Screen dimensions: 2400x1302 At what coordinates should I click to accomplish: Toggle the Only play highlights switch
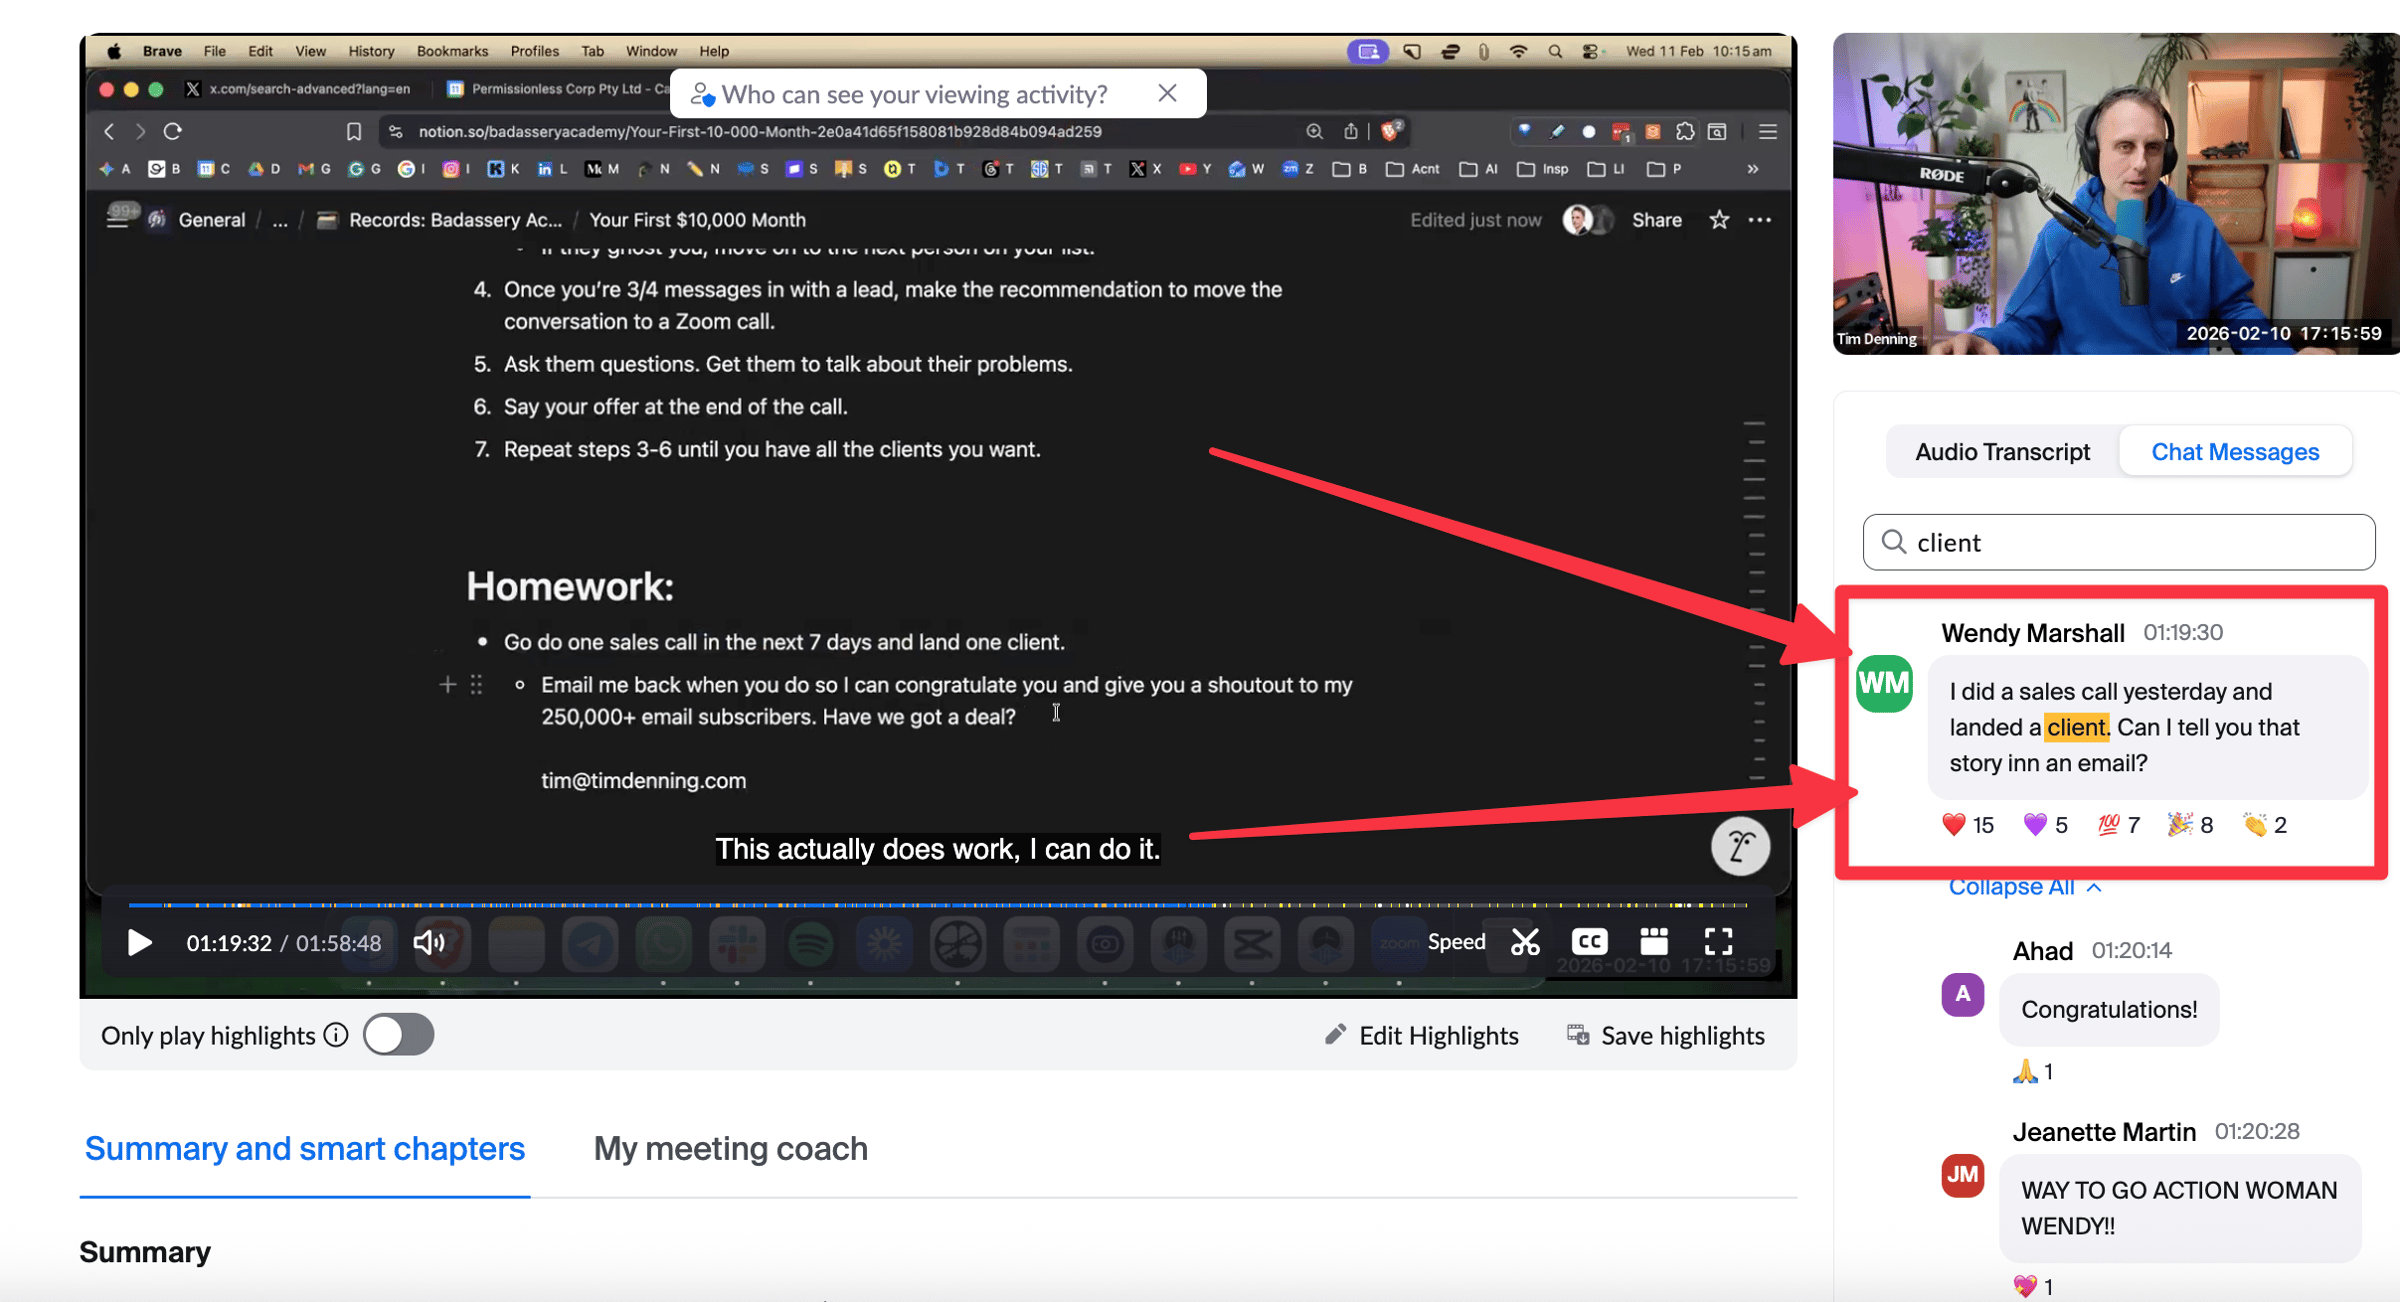(x=398, y=1035)
